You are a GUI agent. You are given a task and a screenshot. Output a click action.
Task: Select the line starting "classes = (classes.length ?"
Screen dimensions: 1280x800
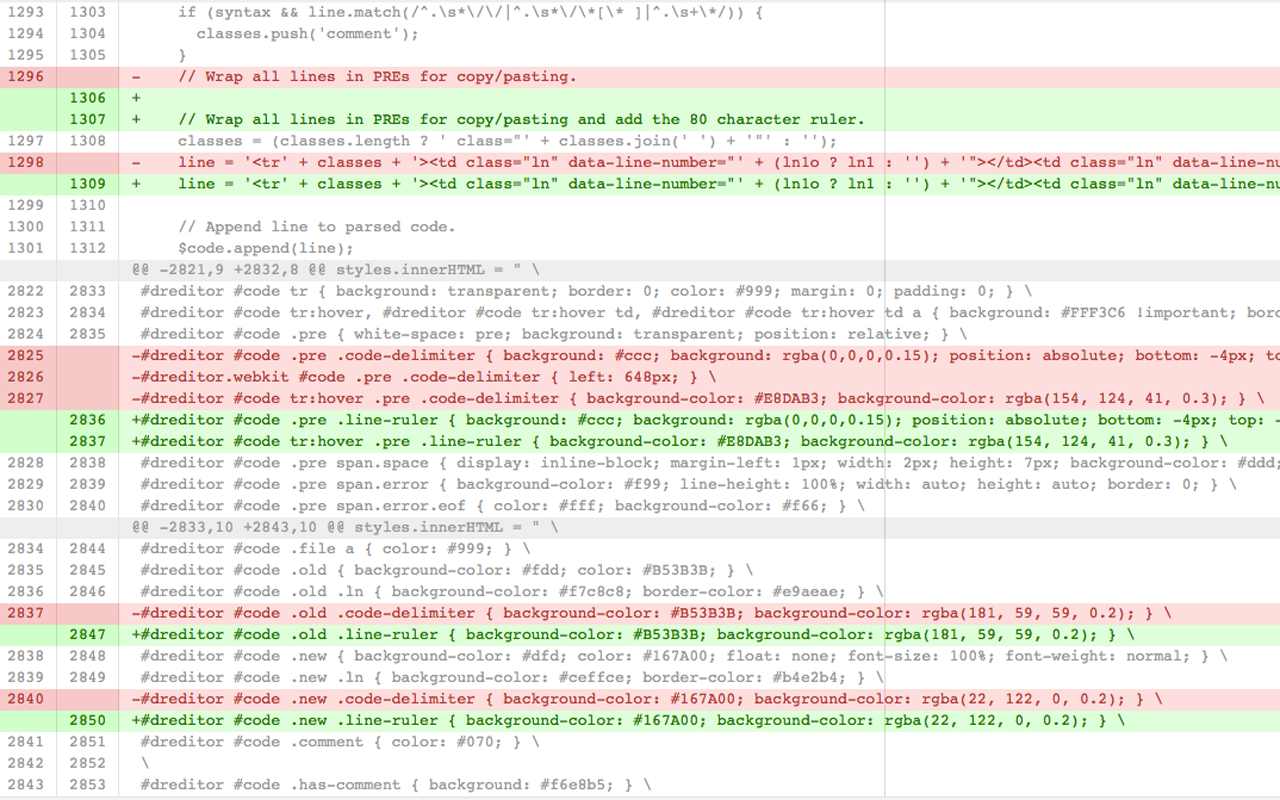click(x=507, y=141)
